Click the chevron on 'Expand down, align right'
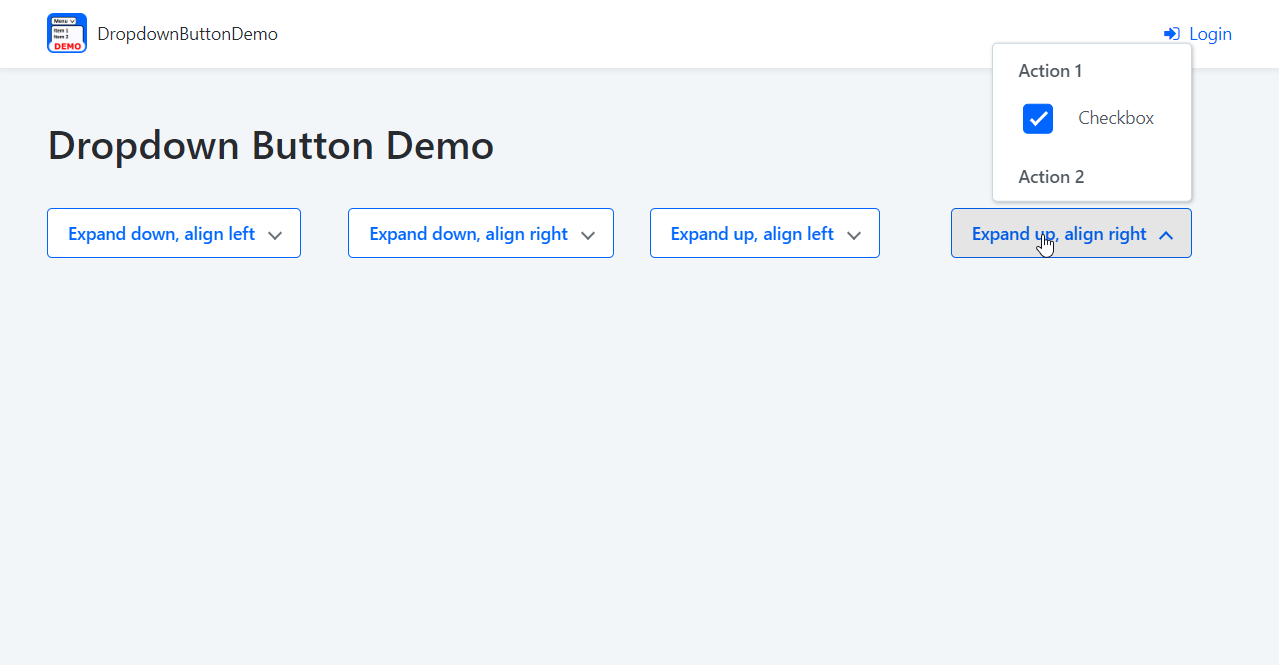This screenshot has width=1279, height=665. pyautogui.click(x=587, y=234)
